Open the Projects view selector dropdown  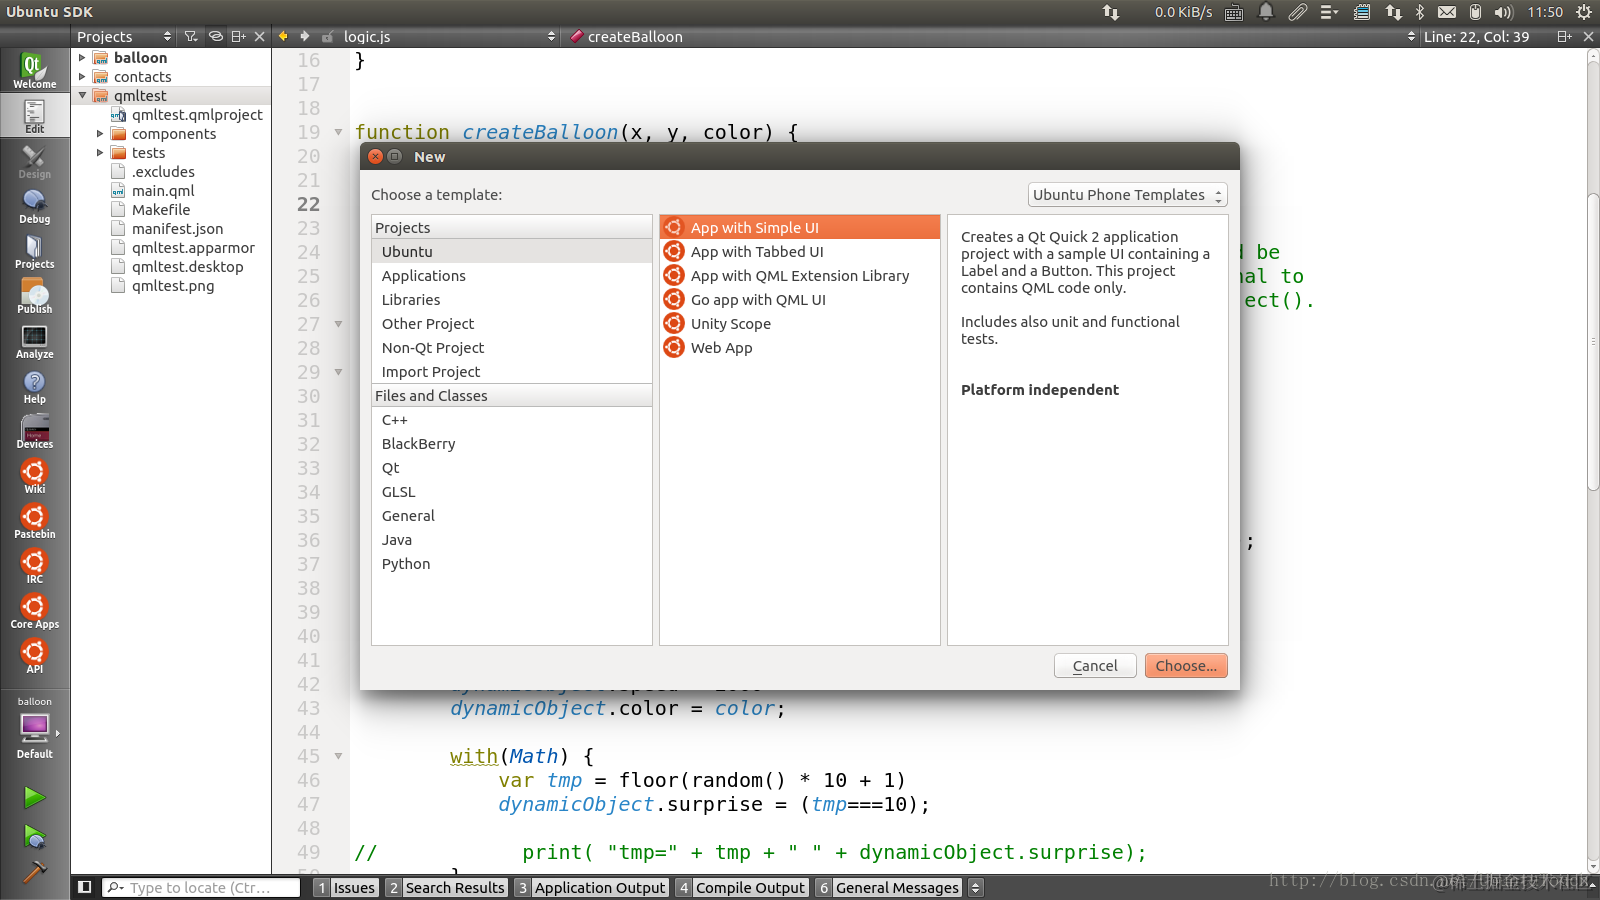124,36
